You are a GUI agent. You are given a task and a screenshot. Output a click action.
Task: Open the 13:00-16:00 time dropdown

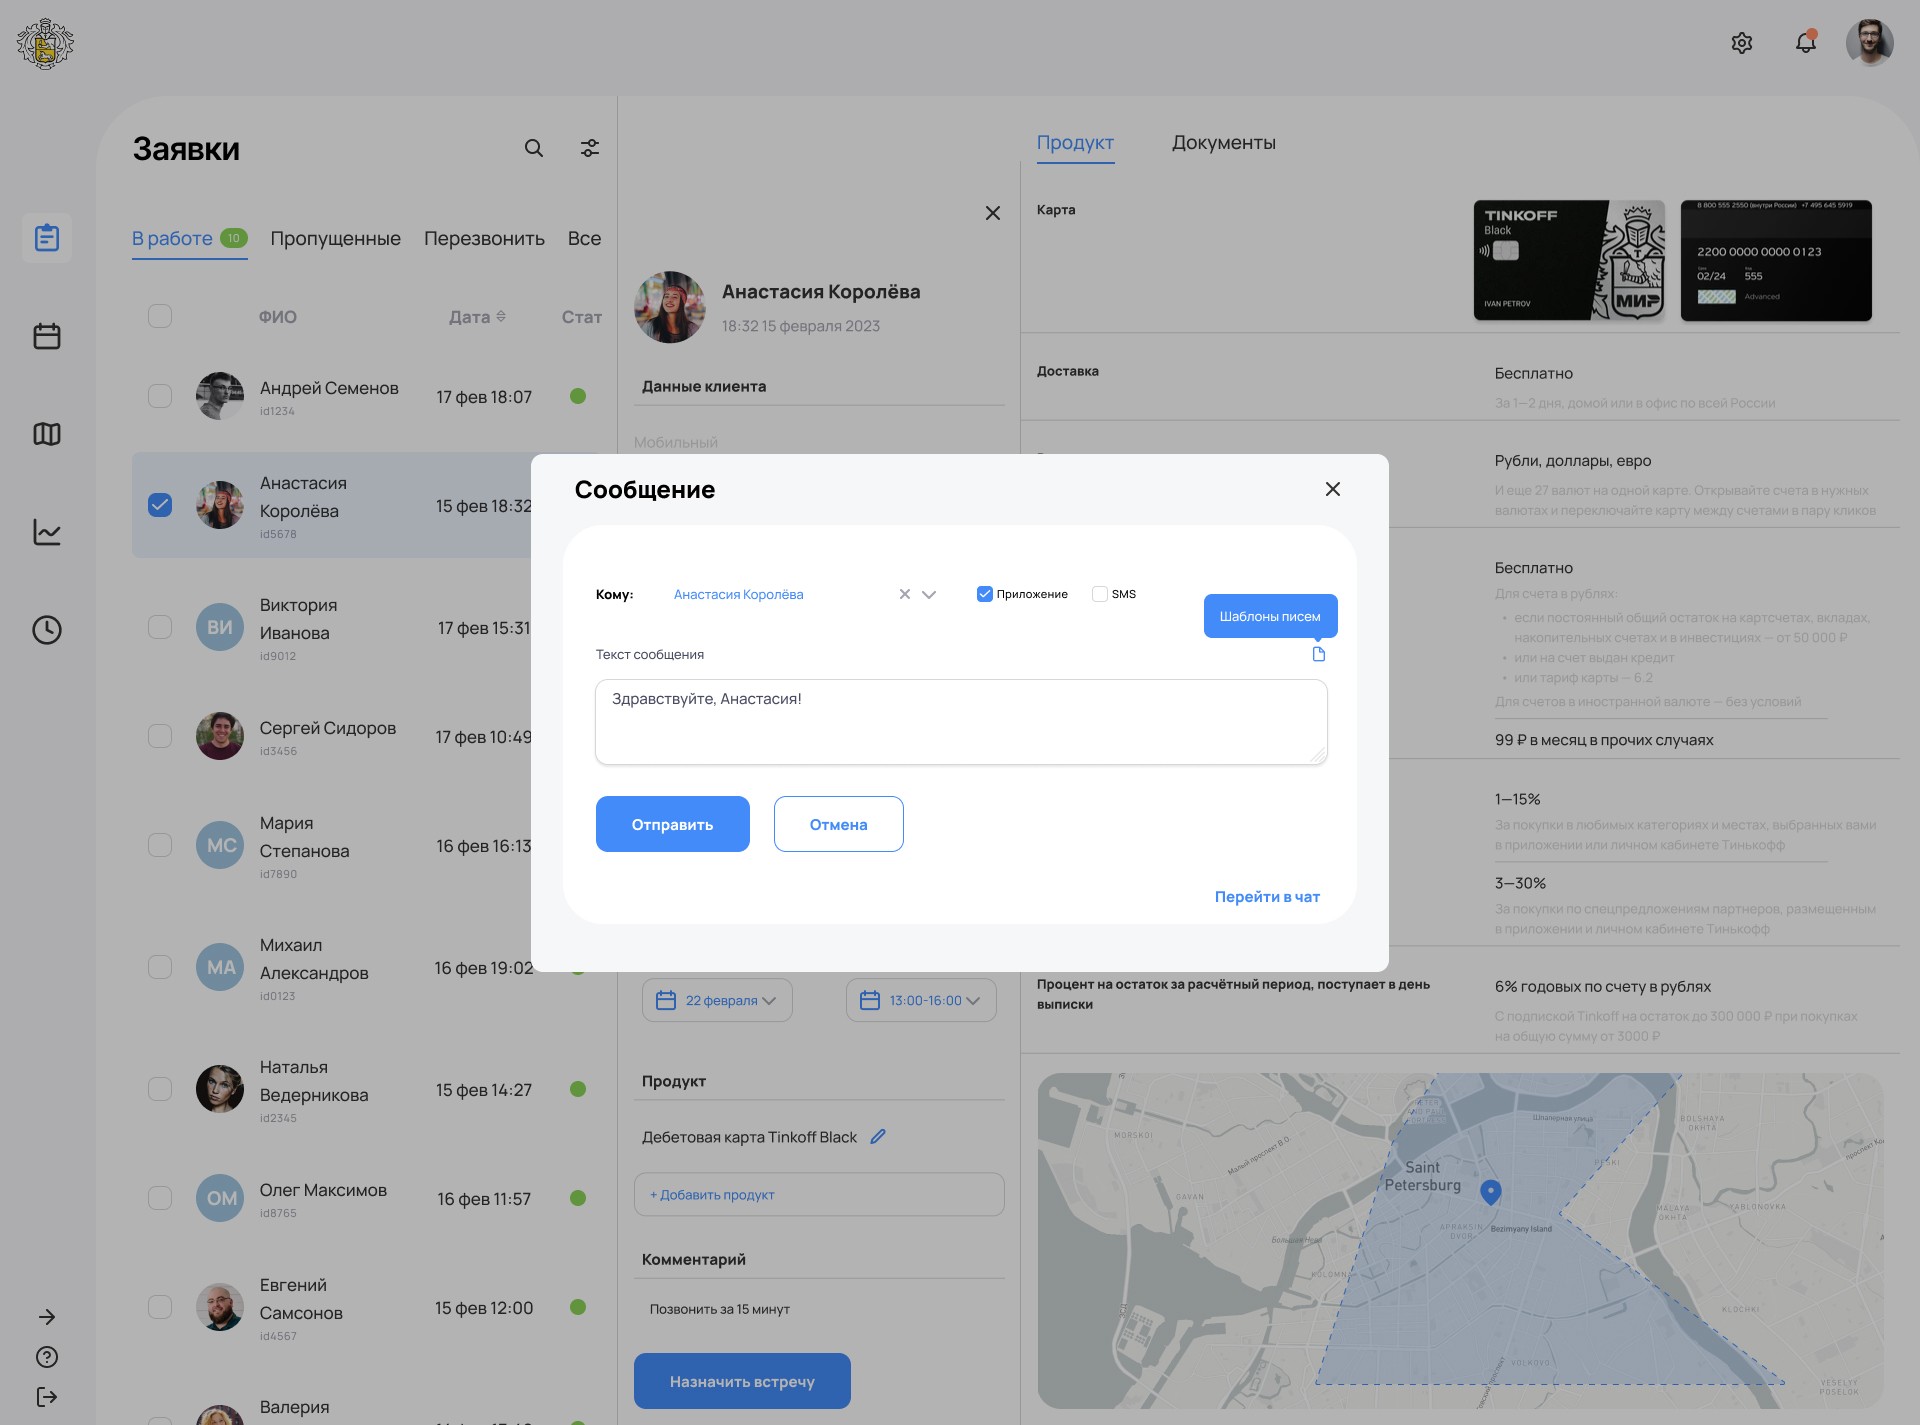click(x=921, y=1000)
